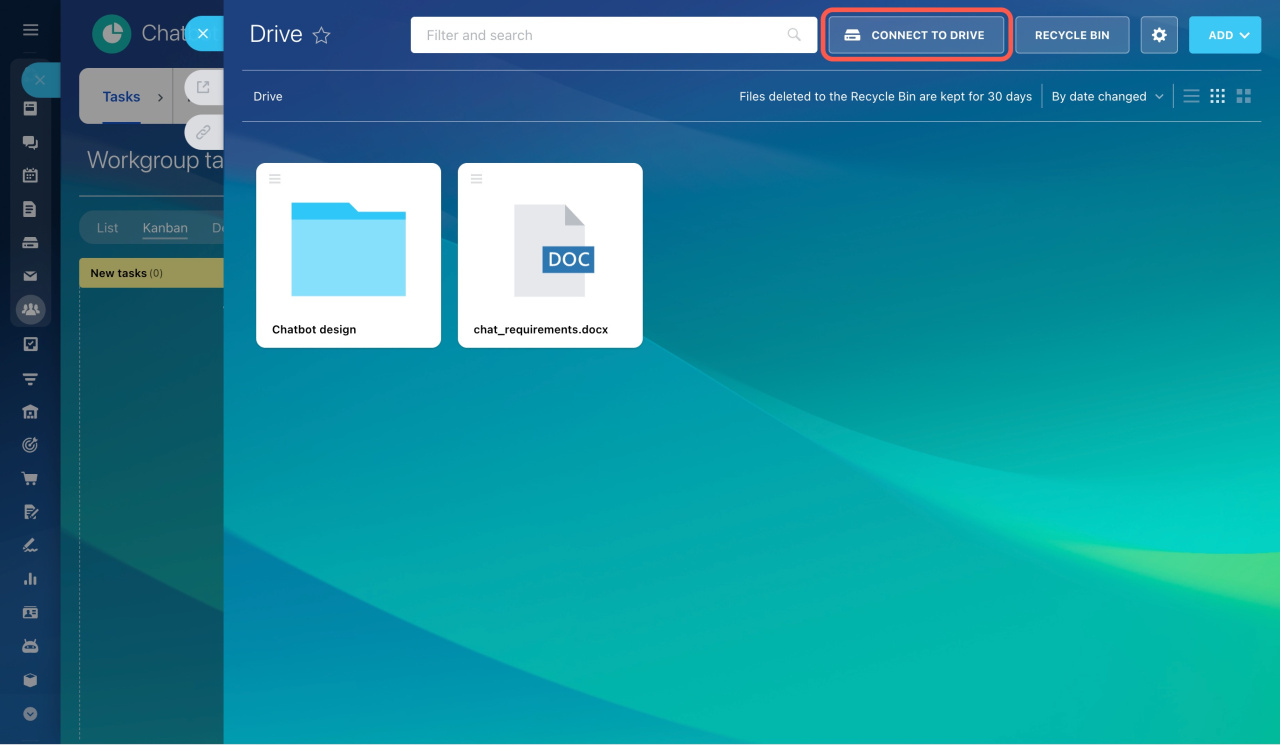Open the hamburger menu in left sidebar

pyautogui.click(x=30, y=30)
